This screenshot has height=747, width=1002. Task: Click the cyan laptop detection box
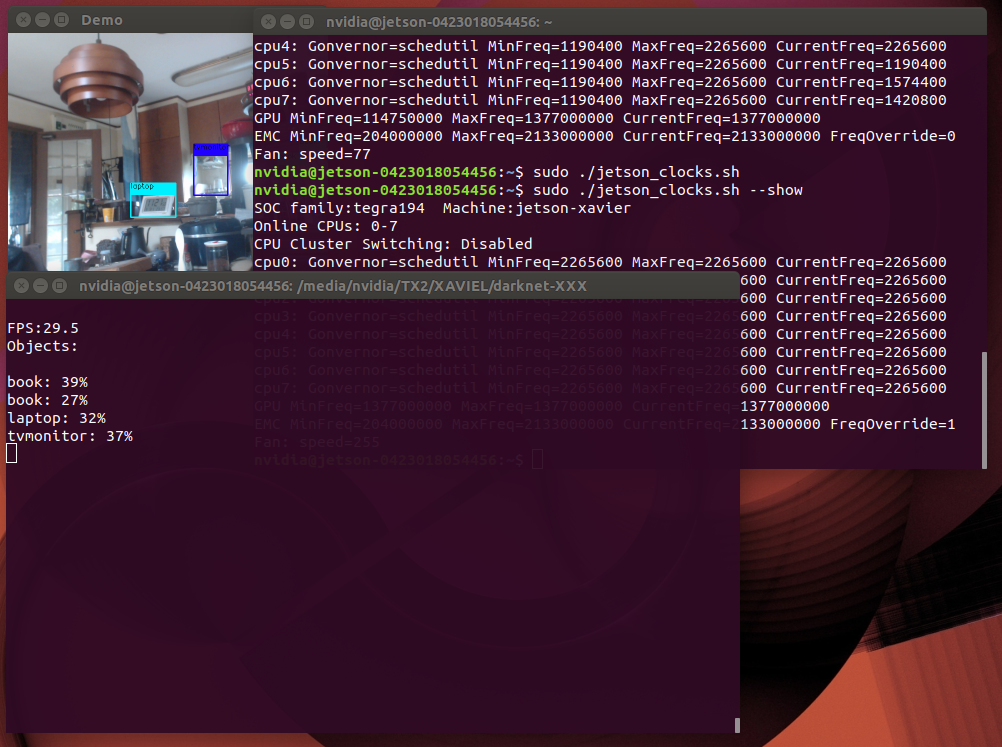(x=153, y=200)
